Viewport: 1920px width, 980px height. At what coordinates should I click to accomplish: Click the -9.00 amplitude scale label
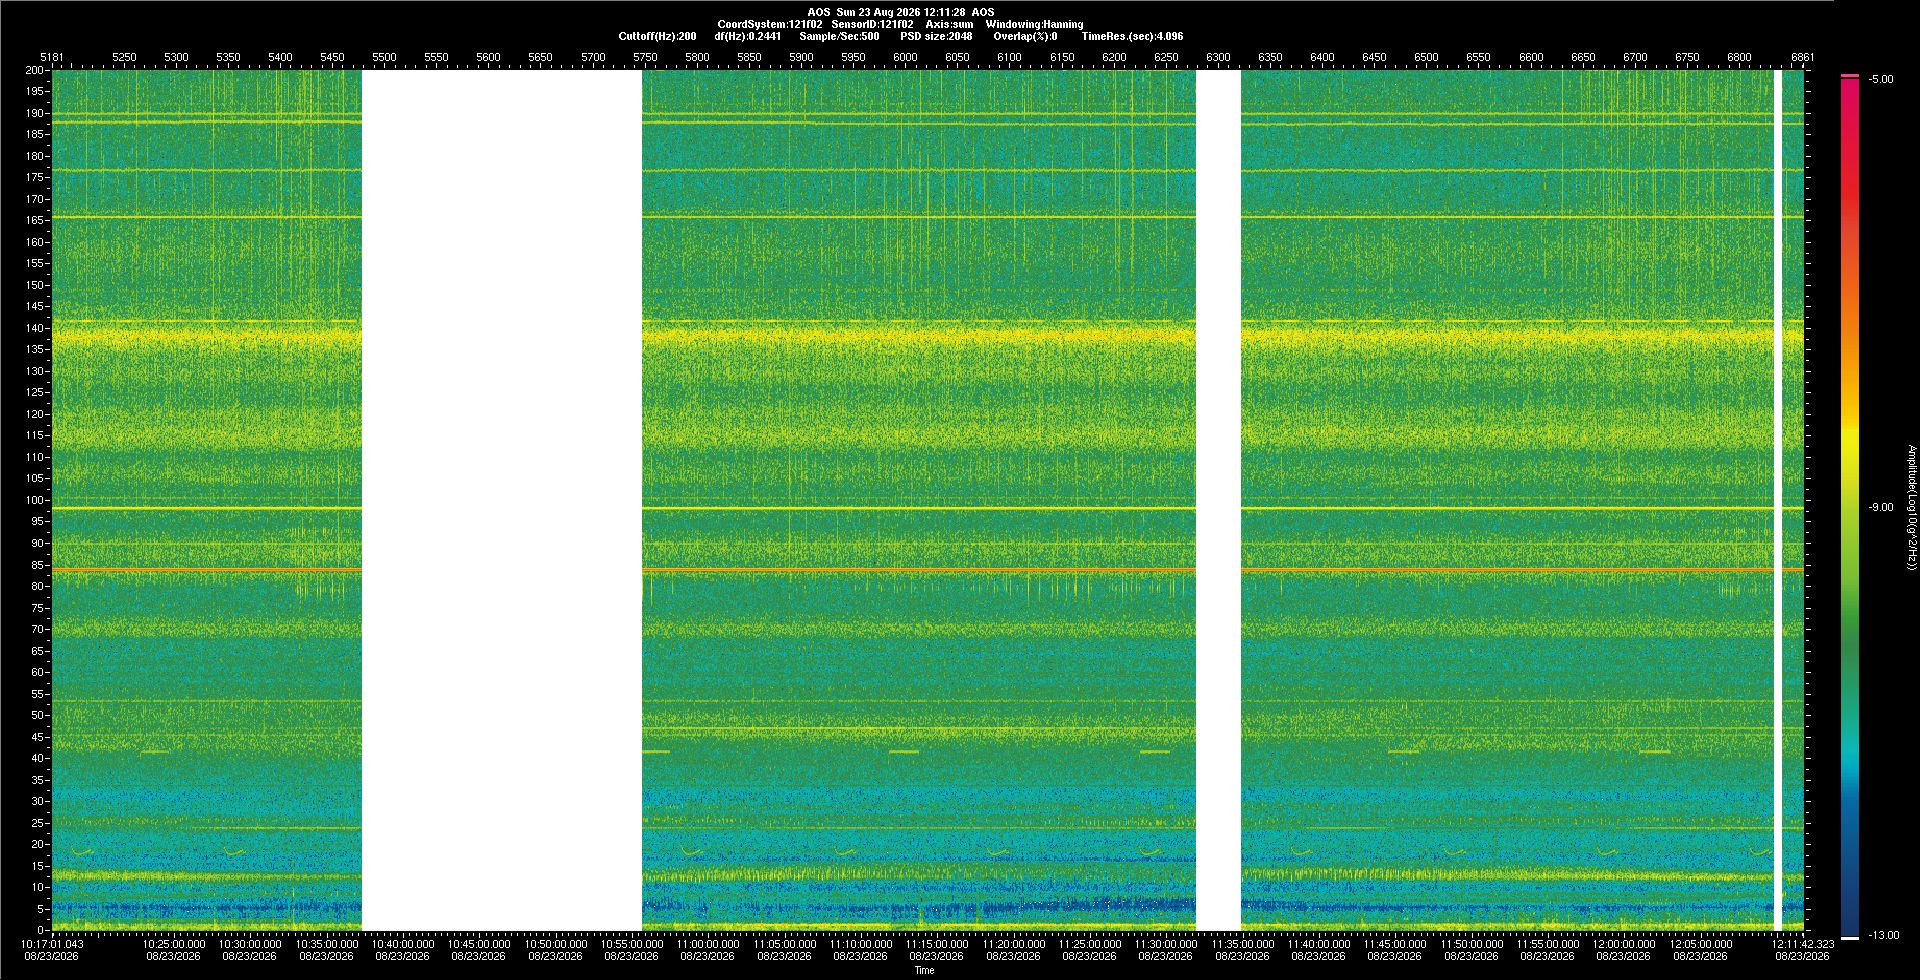coord(1880,508)
